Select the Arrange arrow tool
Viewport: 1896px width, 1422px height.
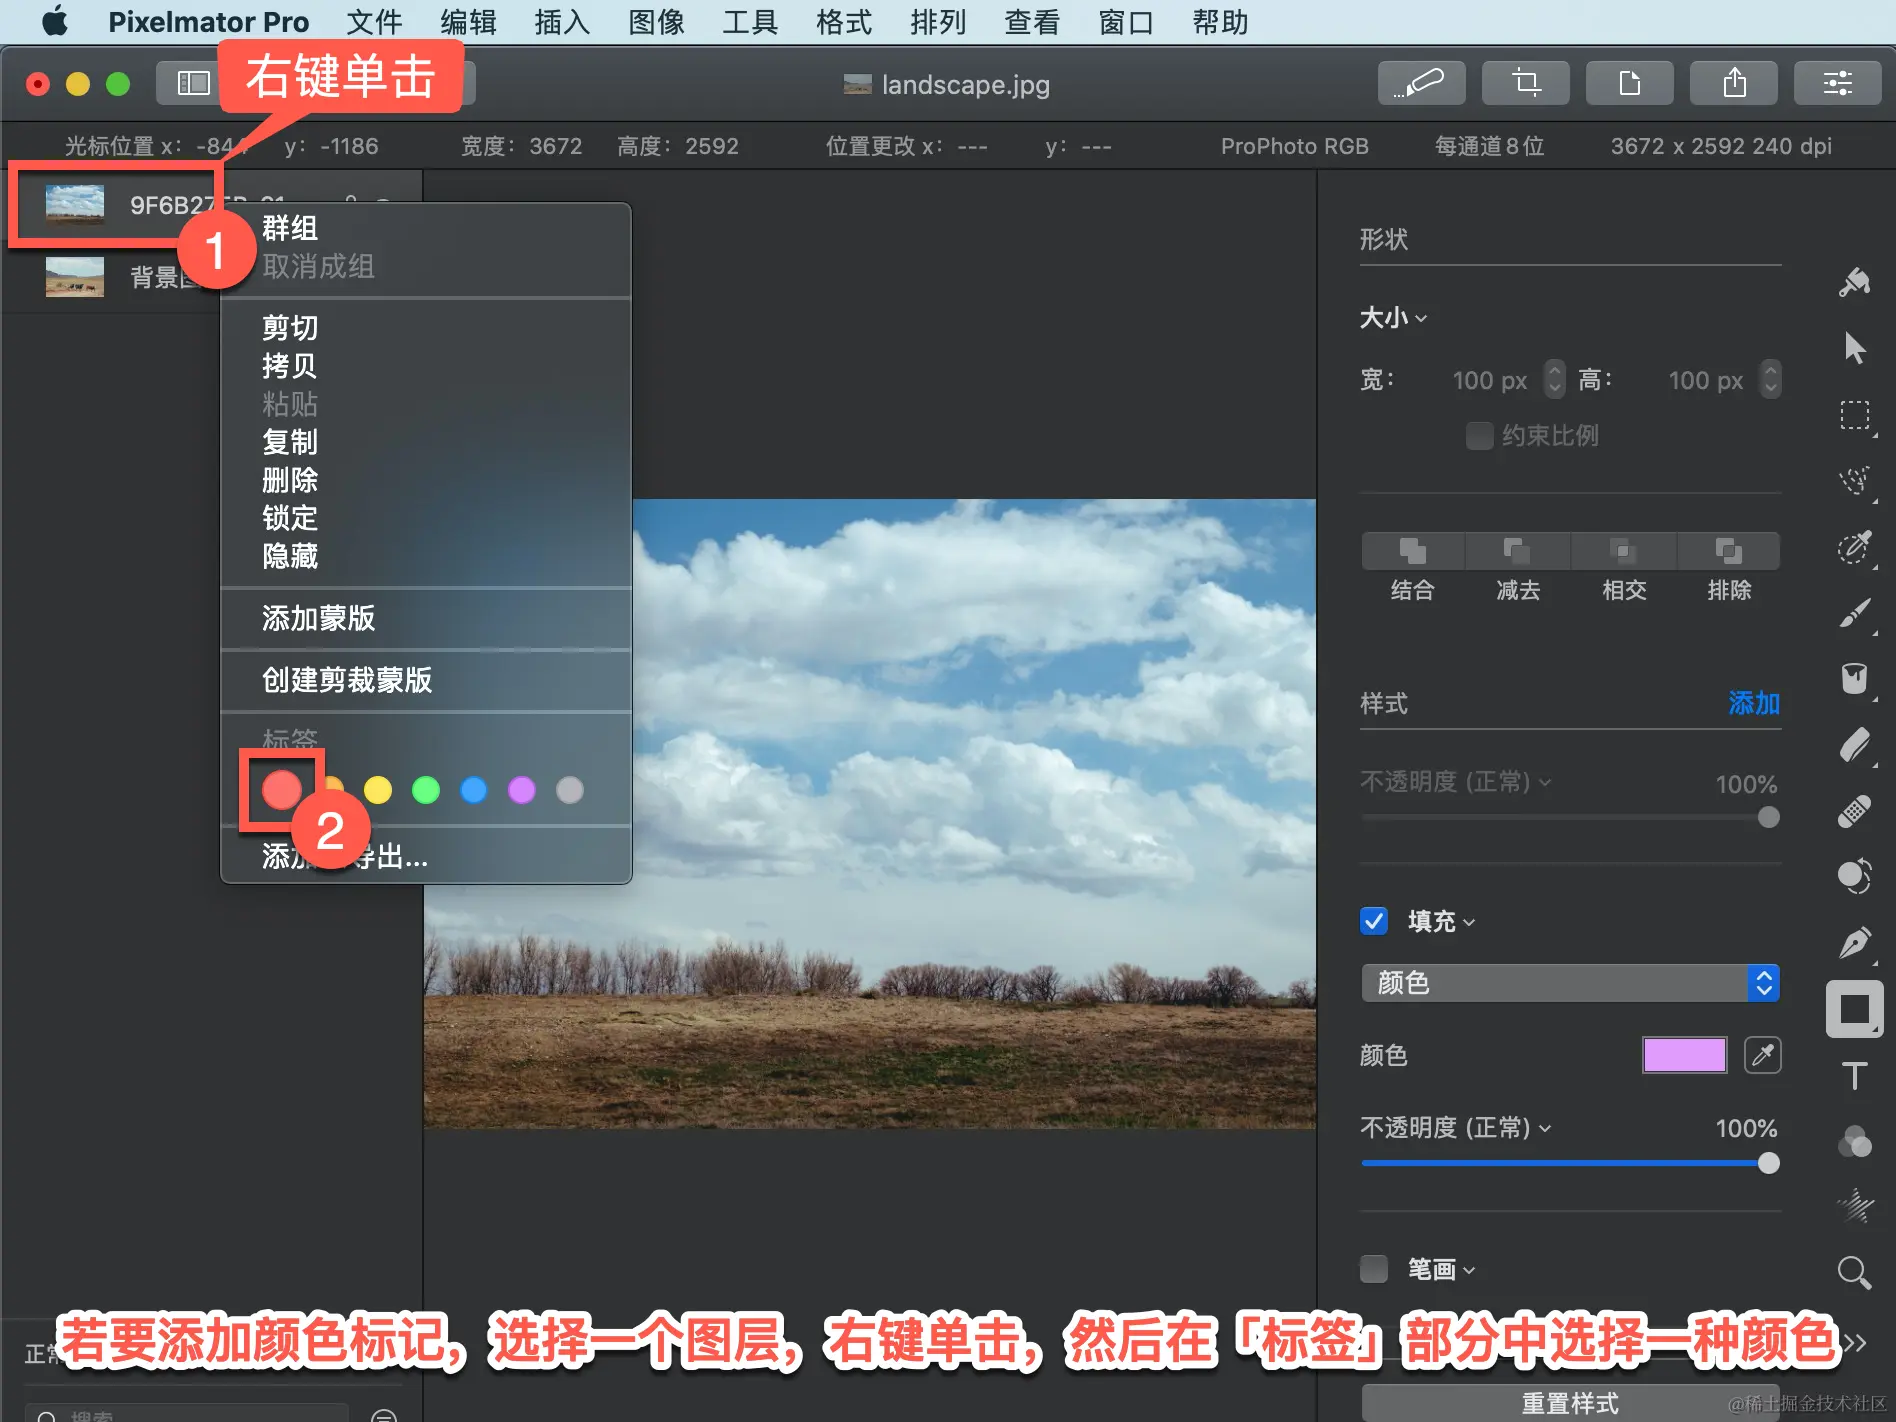click(1855, 348)
